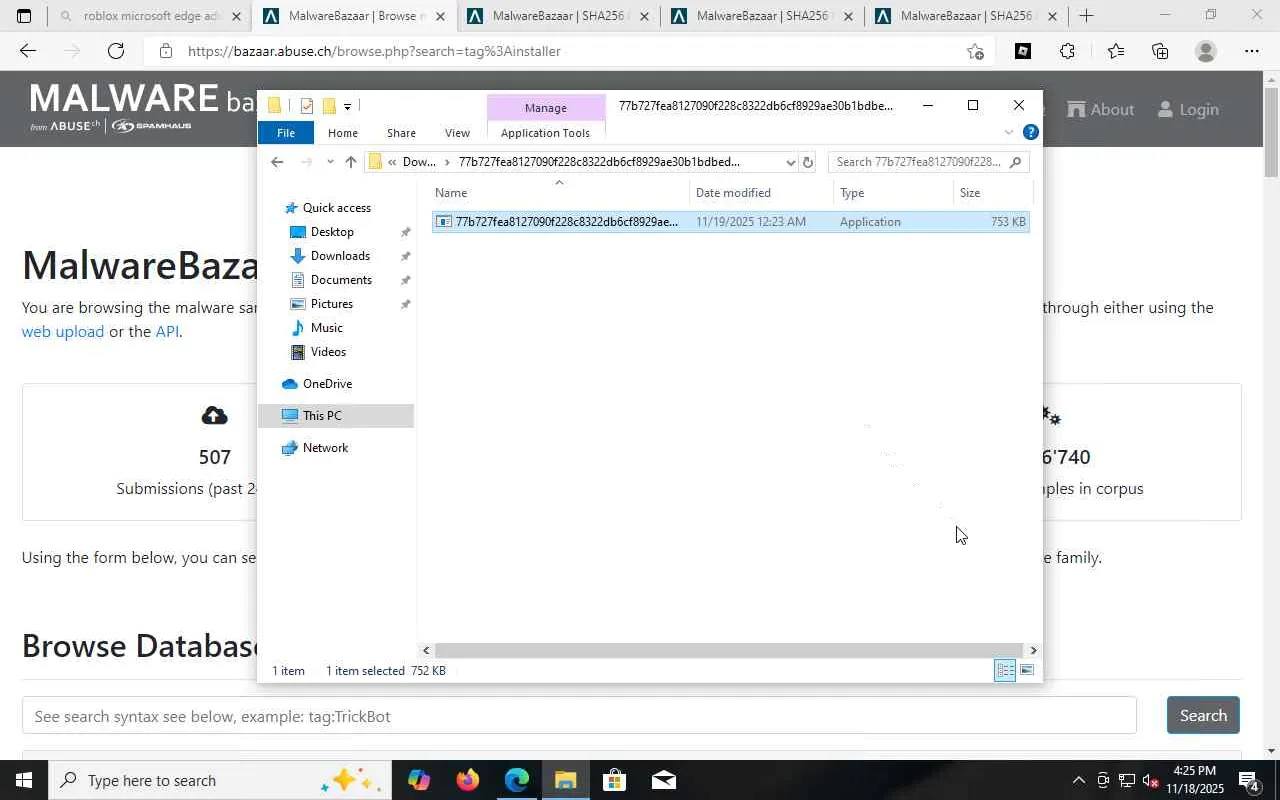Screen dimensions: 1280x800
Task: Expand the Explorer ribbon with the chevron
Action: click(x=1008, y=133)
